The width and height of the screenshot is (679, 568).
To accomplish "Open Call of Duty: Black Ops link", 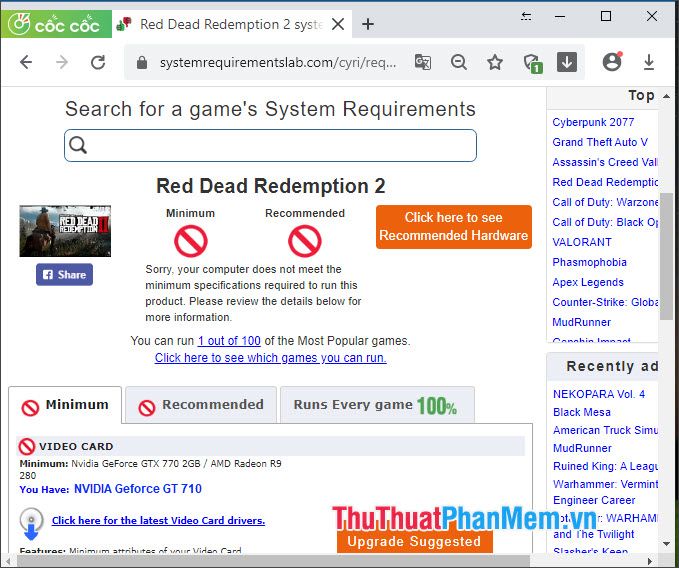I will (x=605, y=222).
